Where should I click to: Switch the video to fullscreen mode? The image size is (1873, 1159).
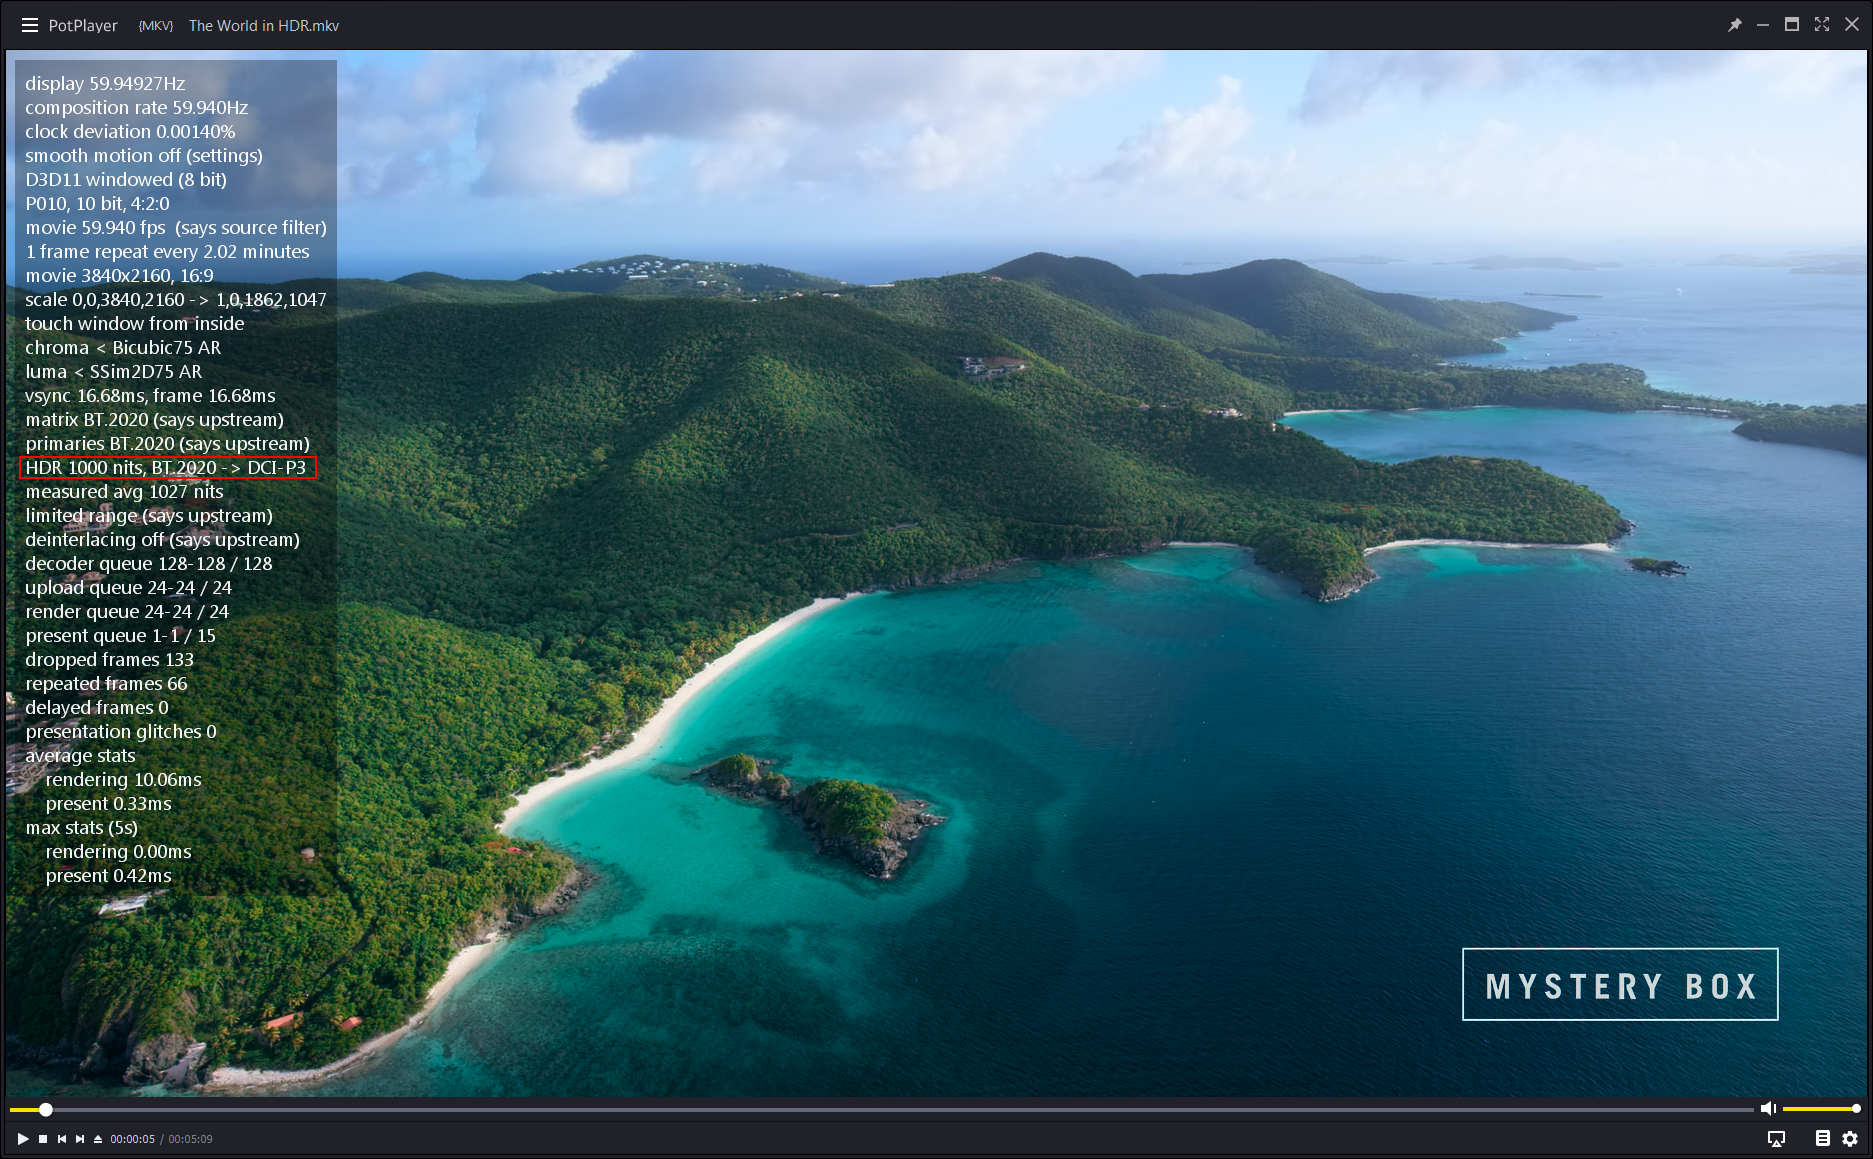(1822, 25)
